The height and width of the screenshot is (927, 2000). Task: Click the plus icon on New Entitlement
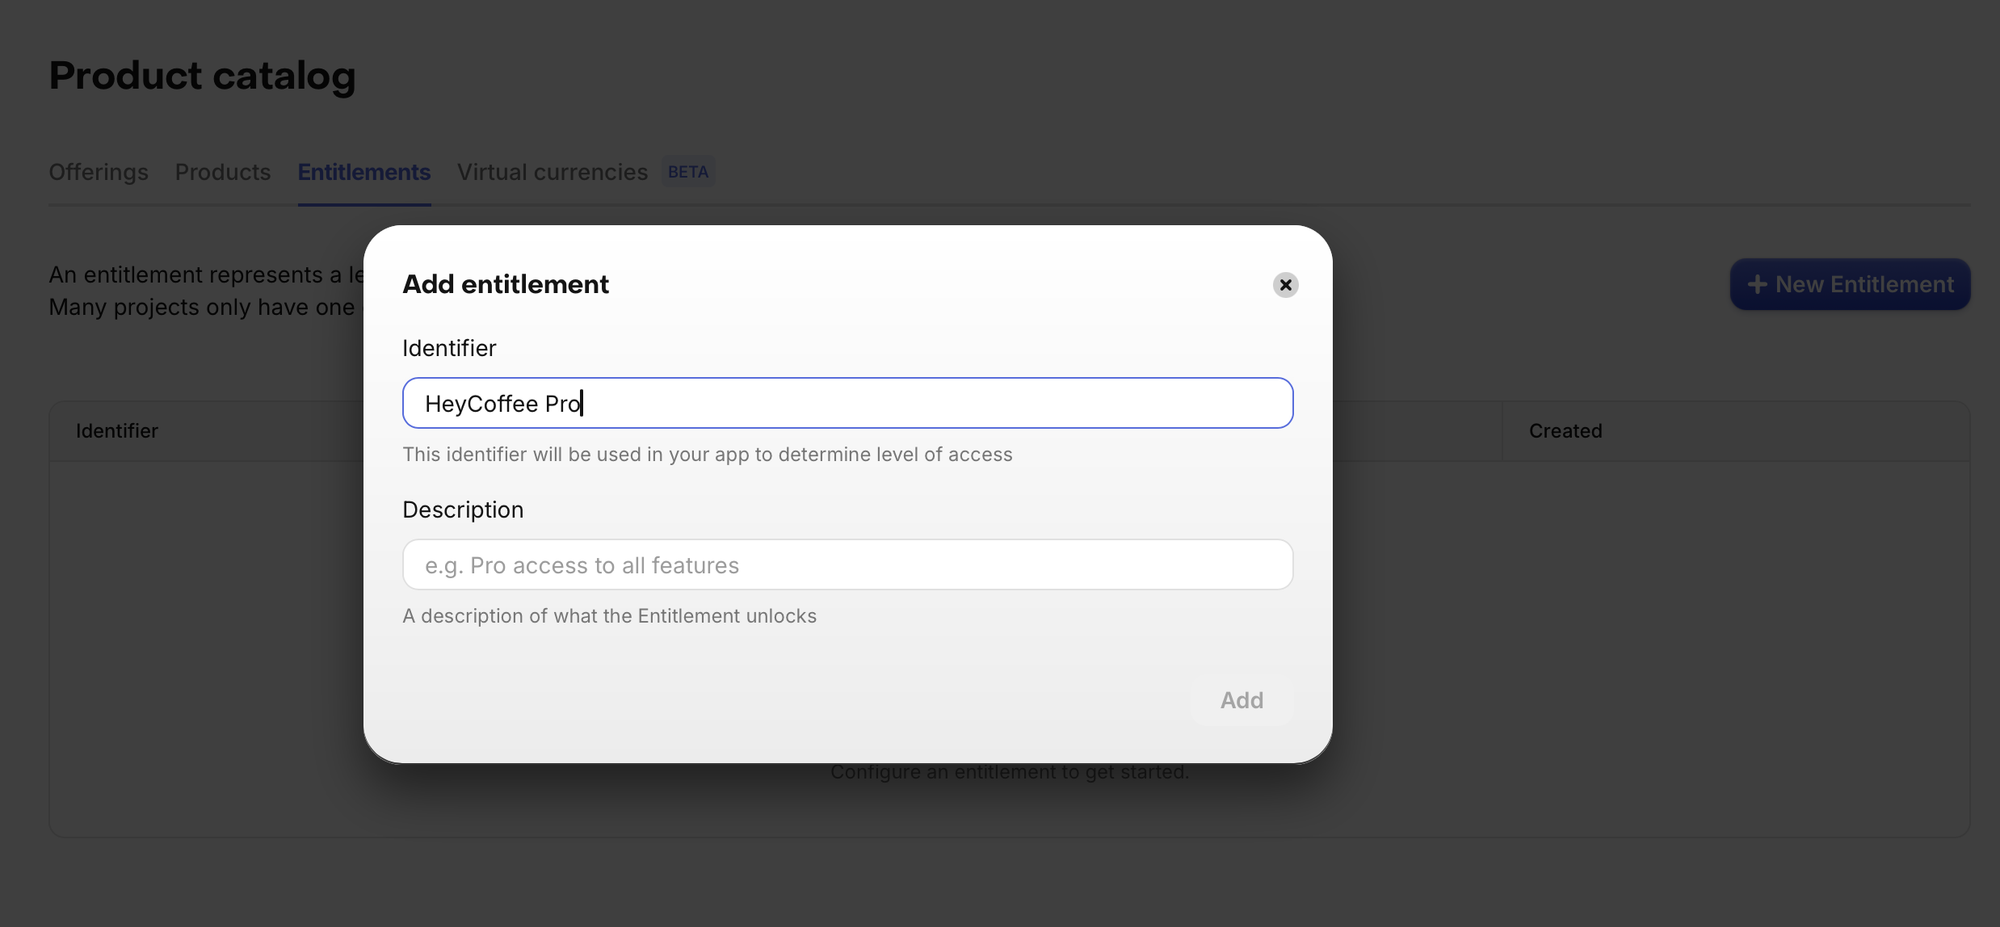point(1756,285)
